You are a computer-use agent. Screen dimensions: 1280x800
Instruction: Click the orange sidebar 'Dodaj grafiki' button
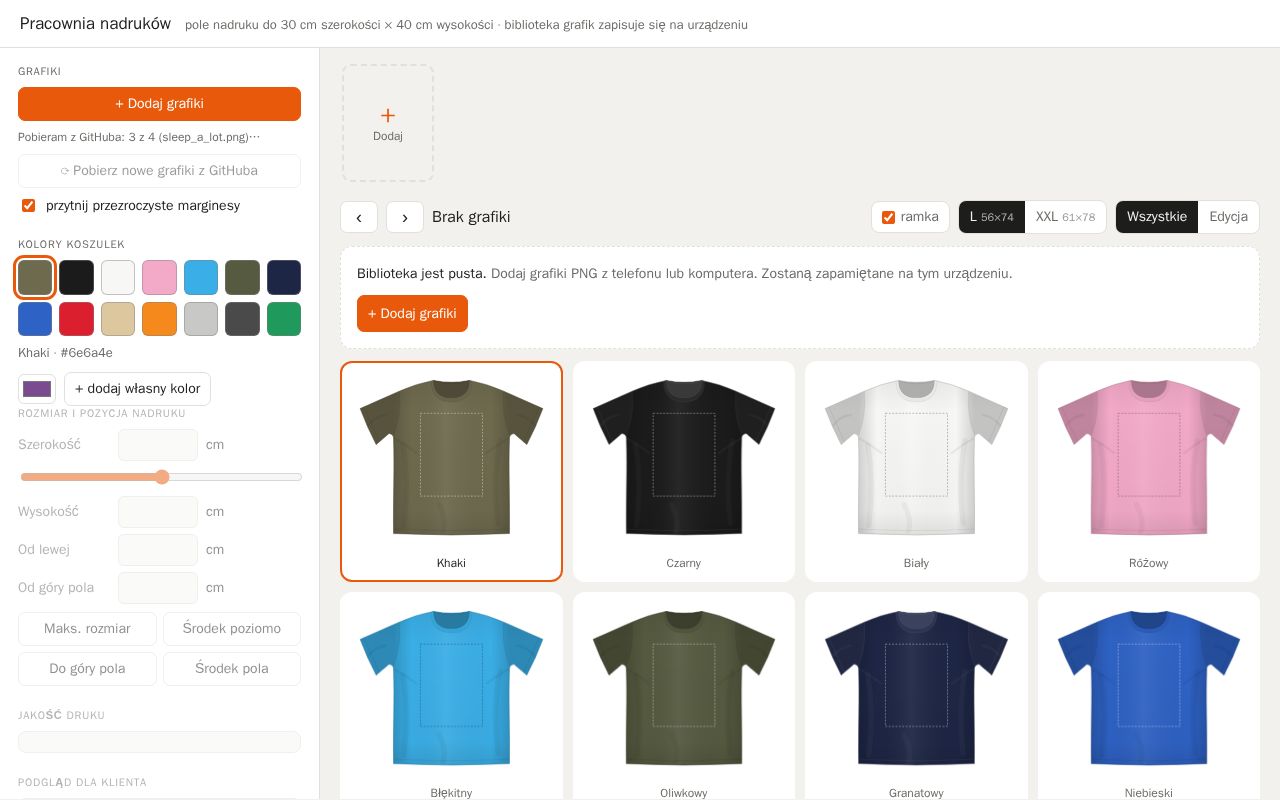pyautogui.click(x=159, y=104)
